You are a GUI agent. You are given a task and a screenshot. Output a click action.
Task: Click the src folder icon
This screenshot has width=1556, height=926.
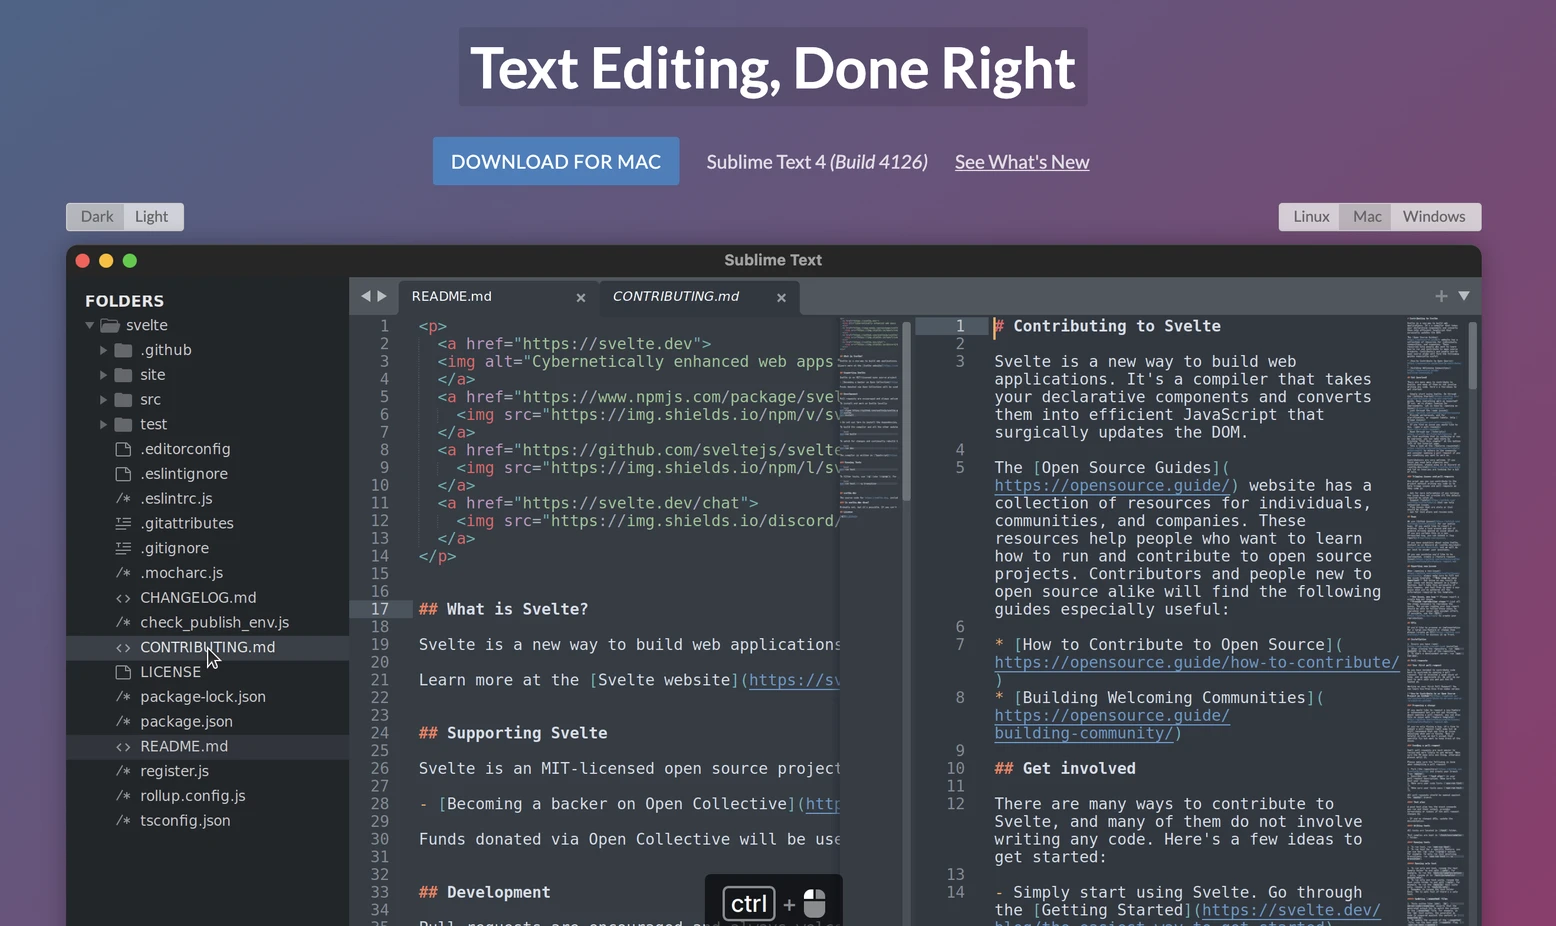tap(123, 400)
